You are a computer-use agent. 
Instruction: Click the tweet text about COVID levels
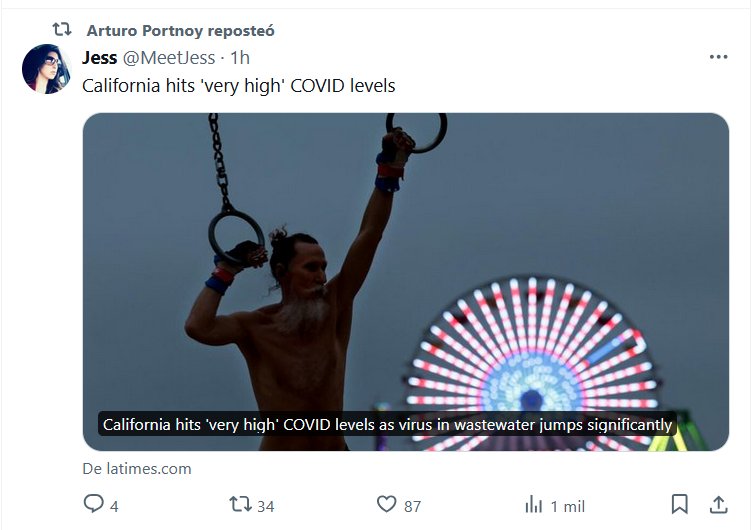[x=238, y=86]
